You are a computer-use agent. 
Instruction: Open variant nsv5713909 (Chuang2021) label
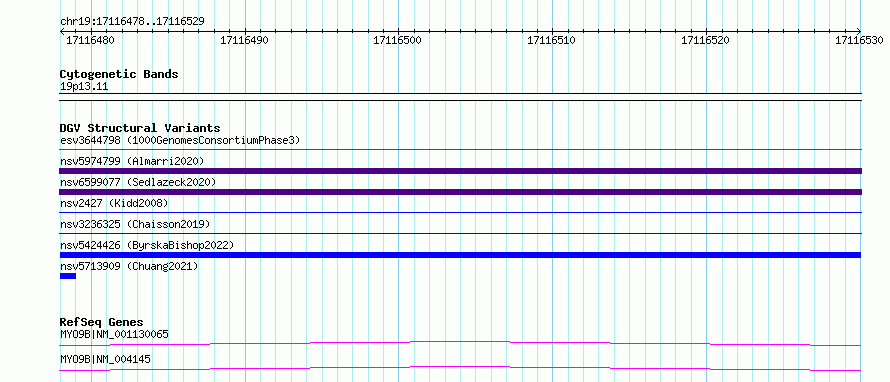[129, 266]
